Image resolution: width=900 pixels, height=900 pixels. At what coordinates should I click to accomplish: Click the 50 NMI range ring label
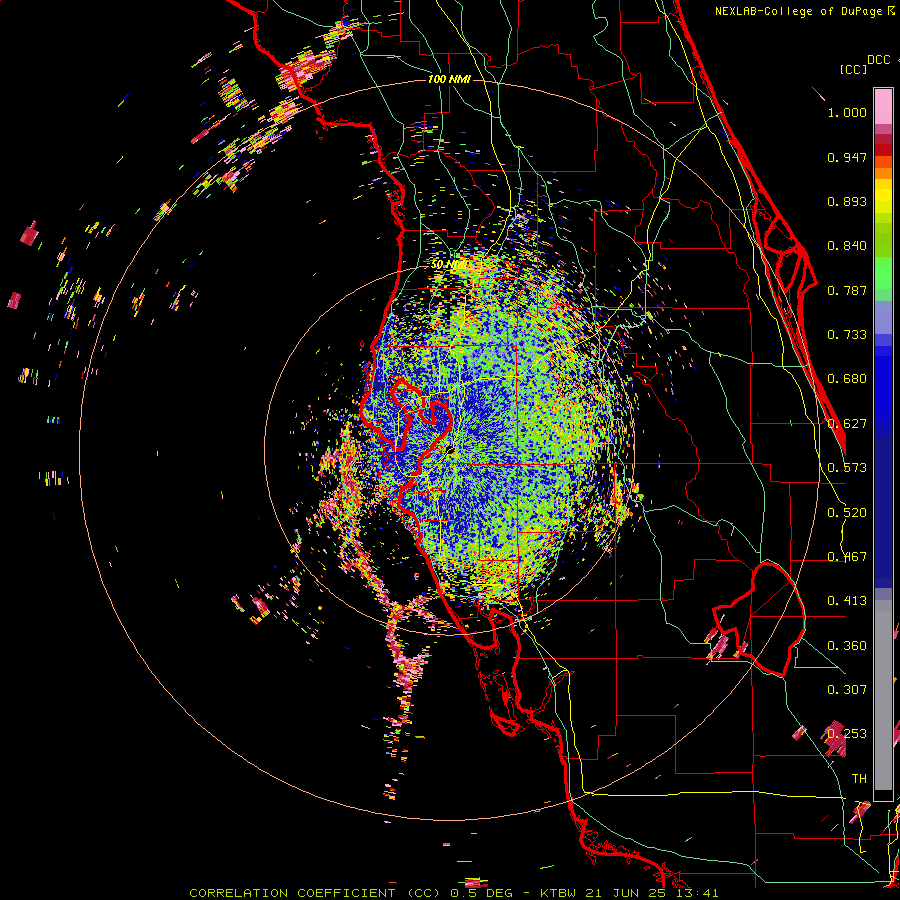coord(449,265)
